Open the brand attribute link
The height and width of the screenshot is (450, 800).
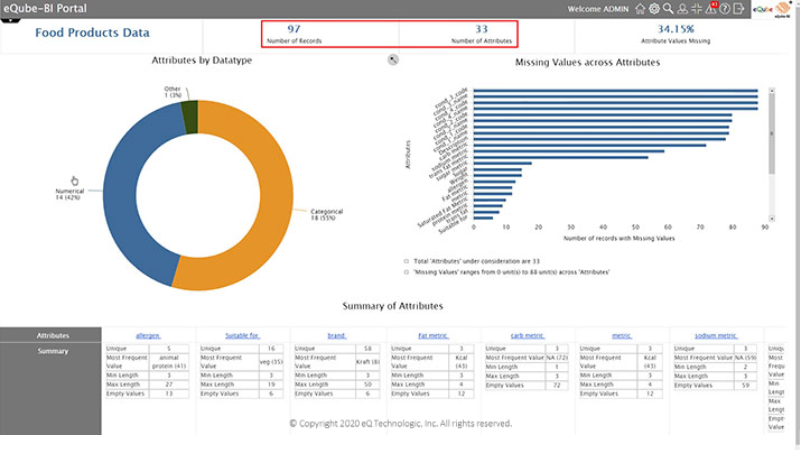coord(337,335)
